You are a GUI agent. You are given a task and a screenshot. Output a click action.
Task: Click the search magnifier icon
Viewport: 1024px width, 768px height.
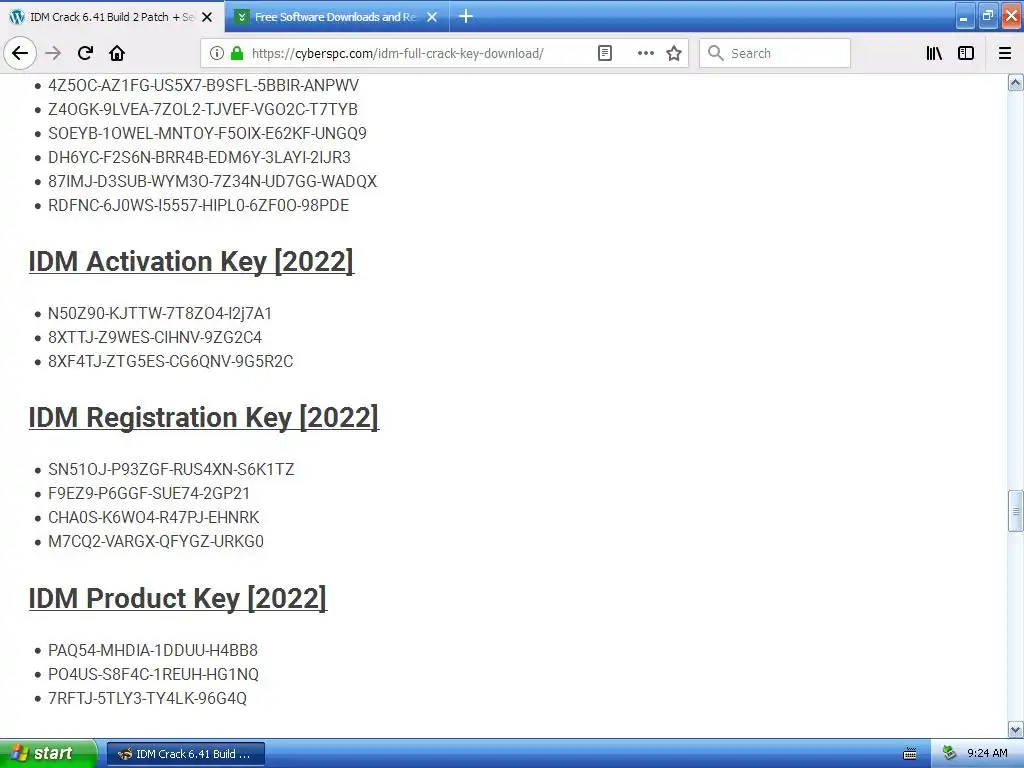point(716,53)
